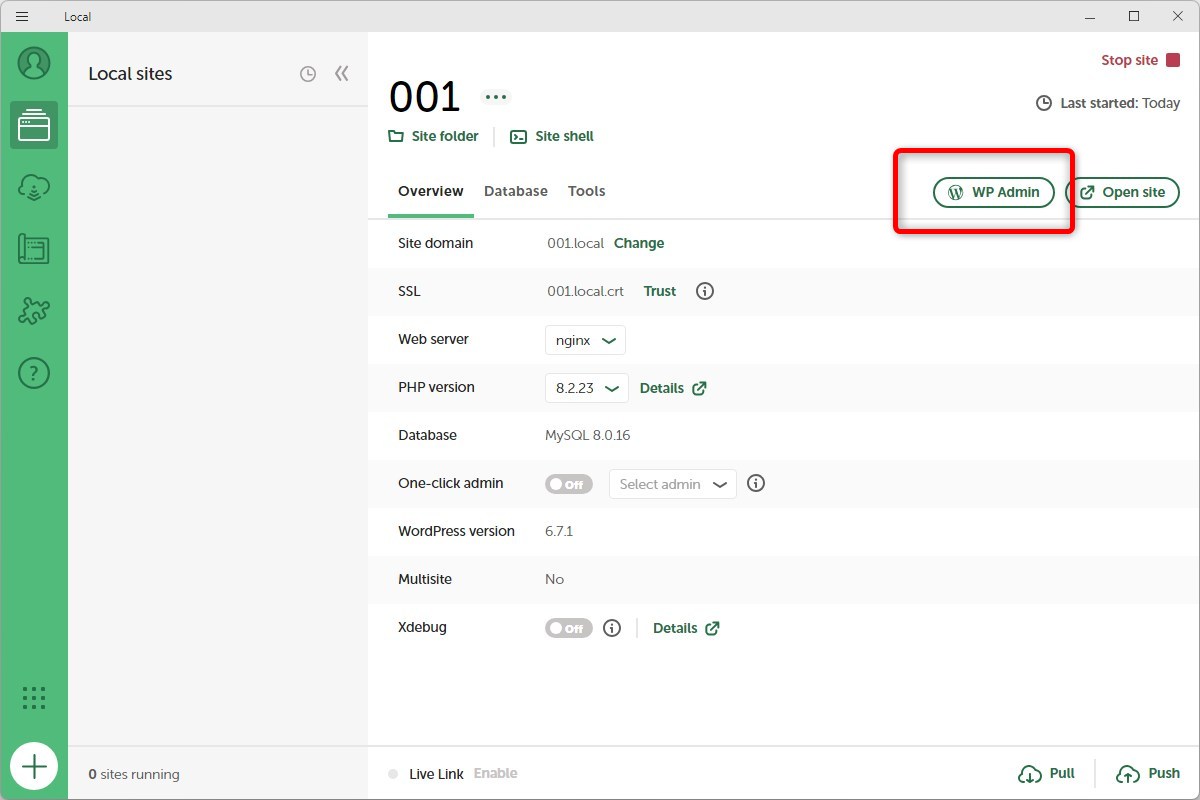Open the user account avatar icon
This screenshot has height=800, width=1200.
[34, 63]
